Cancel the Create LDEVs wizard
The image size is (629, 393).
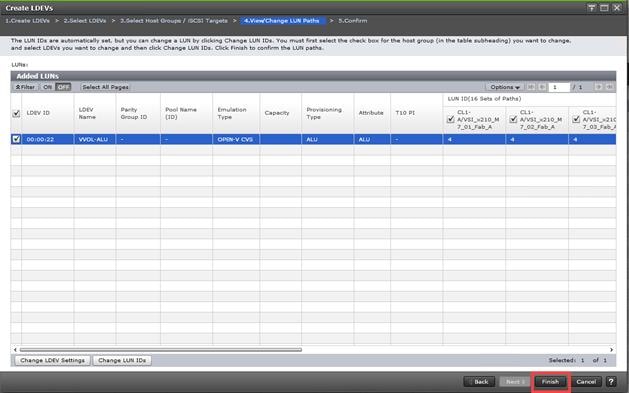coord(586,382)
